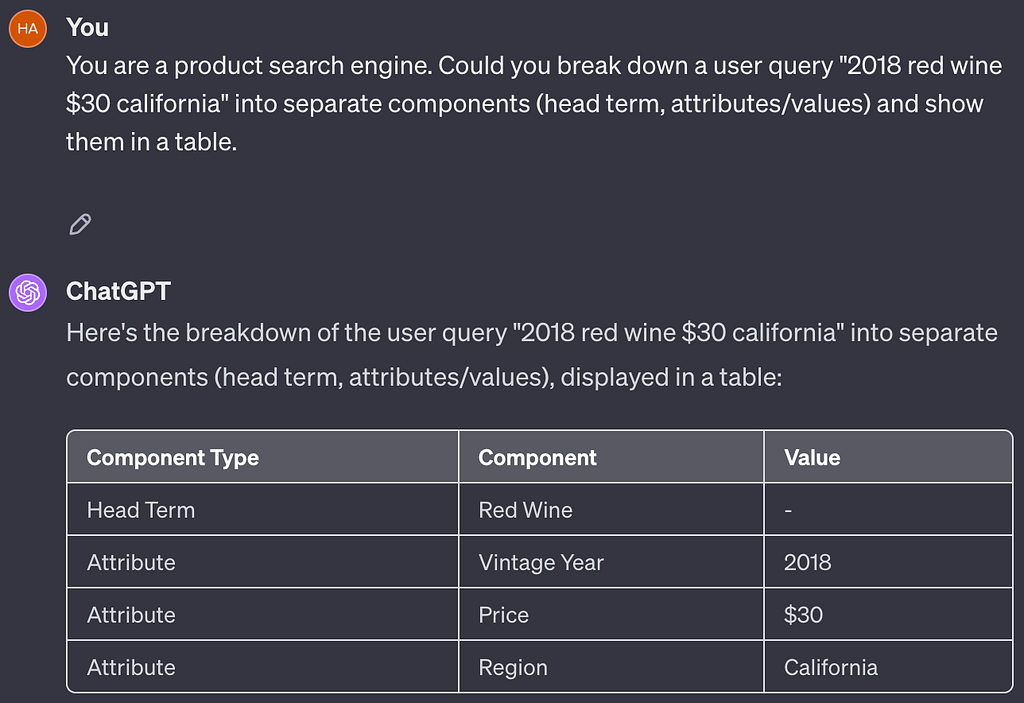The image size is (1024, 703).
Task: Click the 'Red Wine' table cell
Action: coord(611,510)
